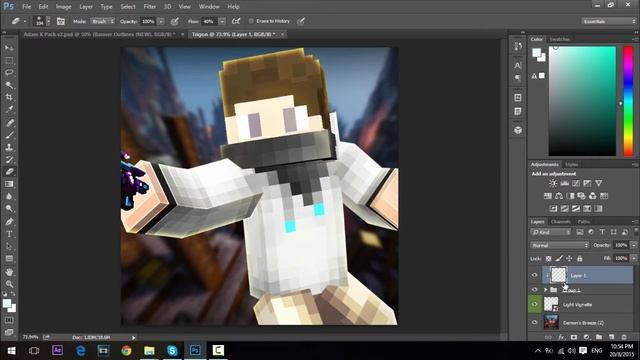This screenshot has width=640, height=360.
Task: Open brush preset picker dropdown
Action: point(48,21)
